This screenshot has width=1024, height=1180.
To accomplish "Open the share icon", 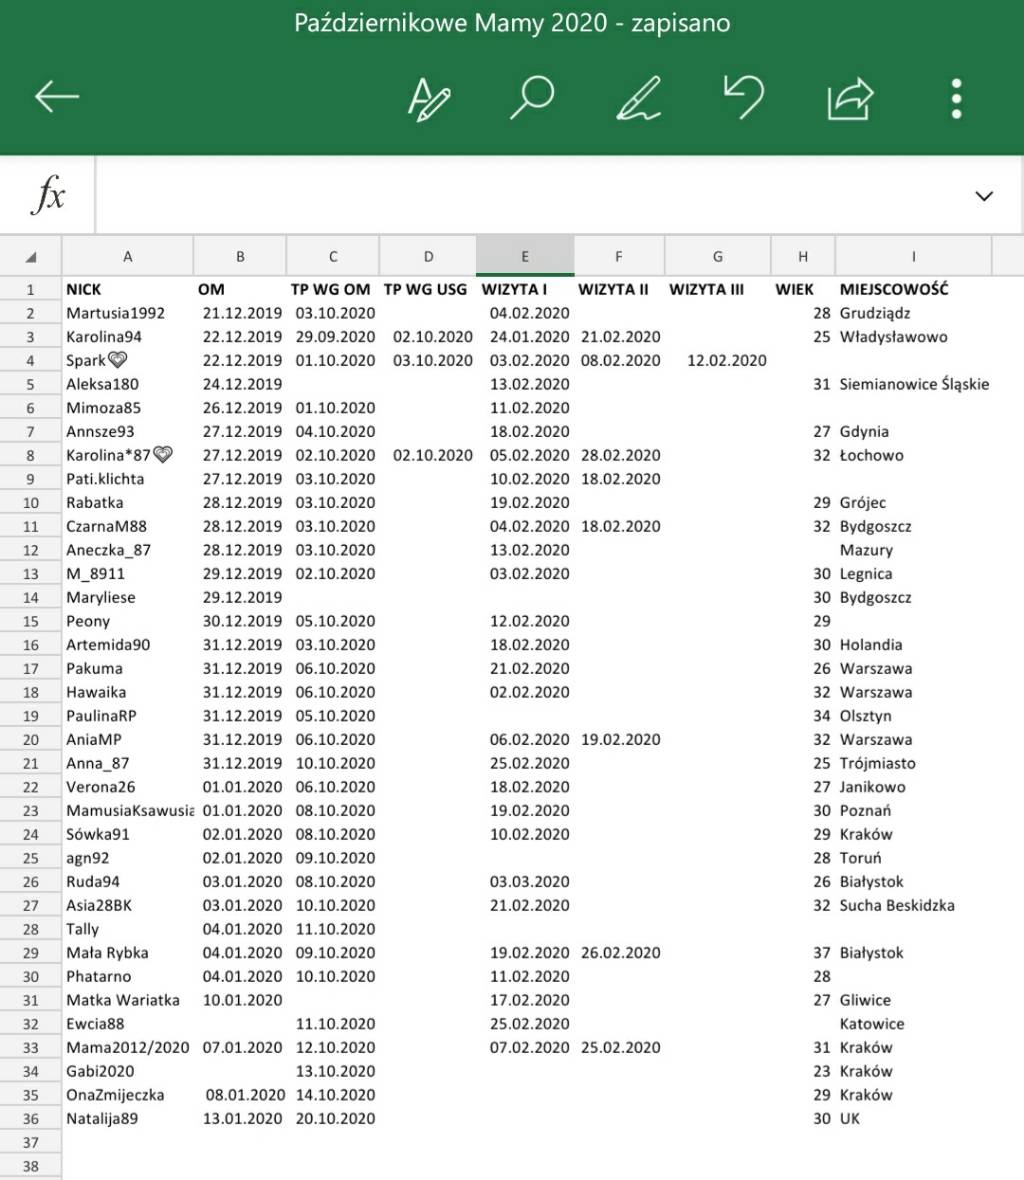I will click(850, 98).
